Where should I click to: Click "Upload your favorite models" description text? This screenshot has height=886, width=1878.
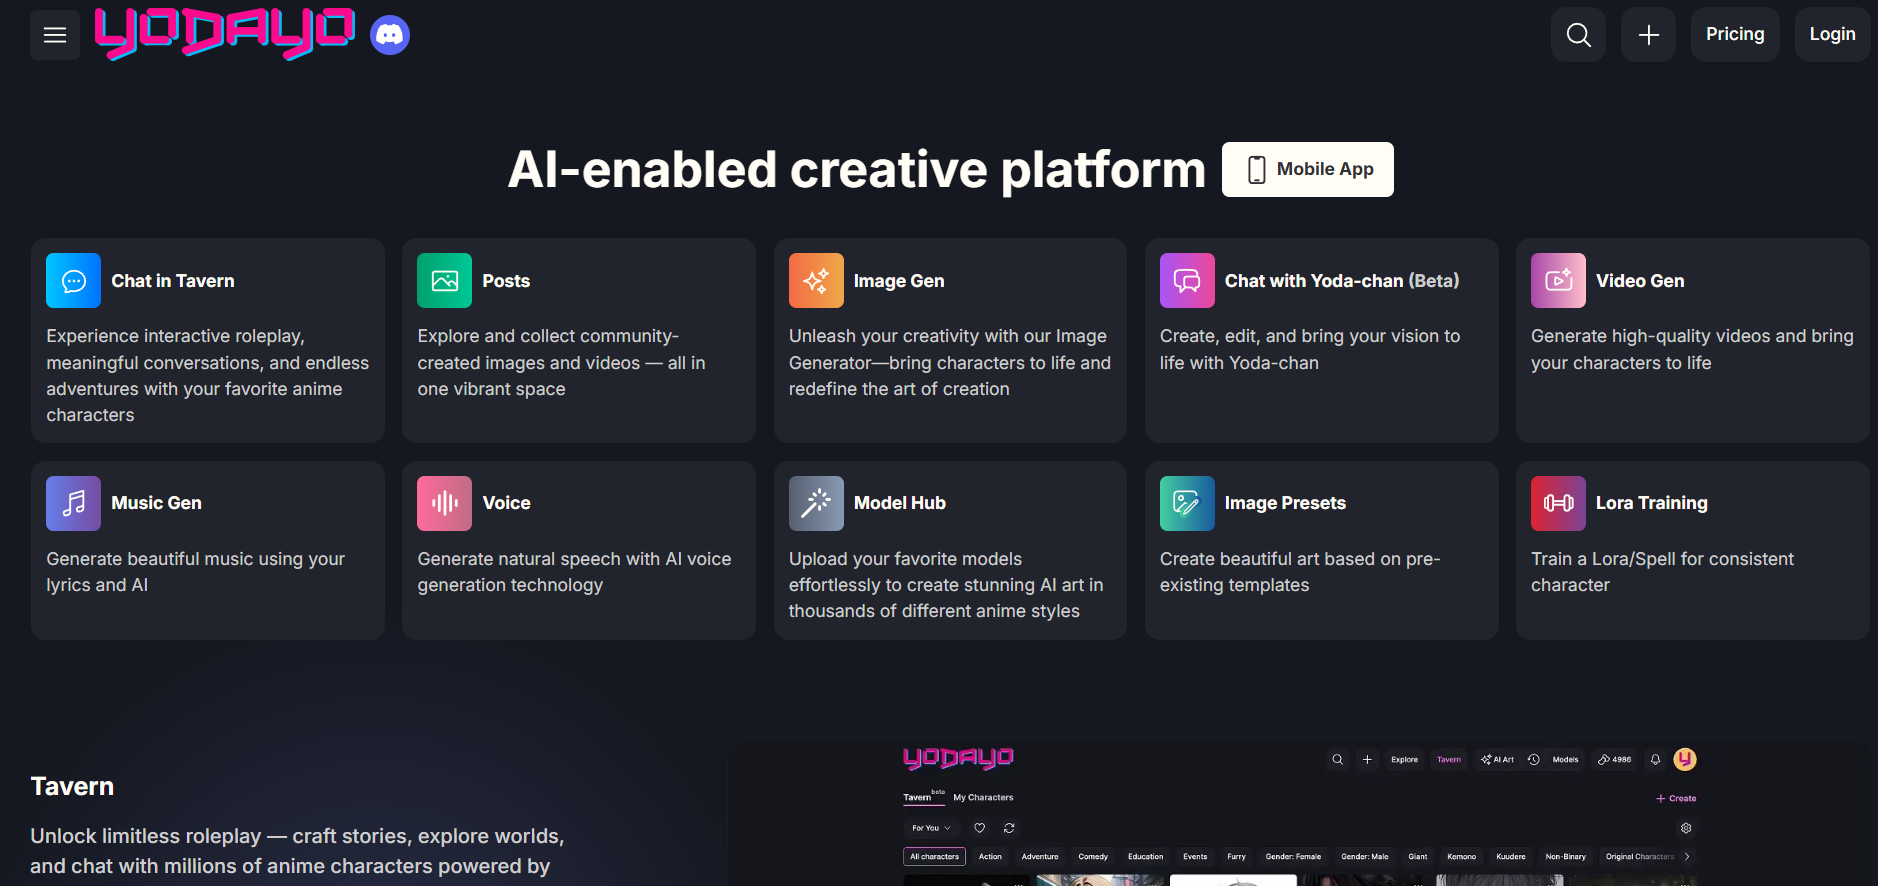tap(946, 585)
